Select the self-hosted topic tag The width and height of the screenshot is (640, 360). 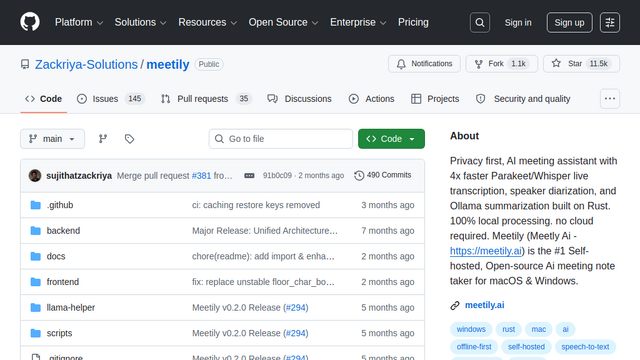(x=526, y=347)
